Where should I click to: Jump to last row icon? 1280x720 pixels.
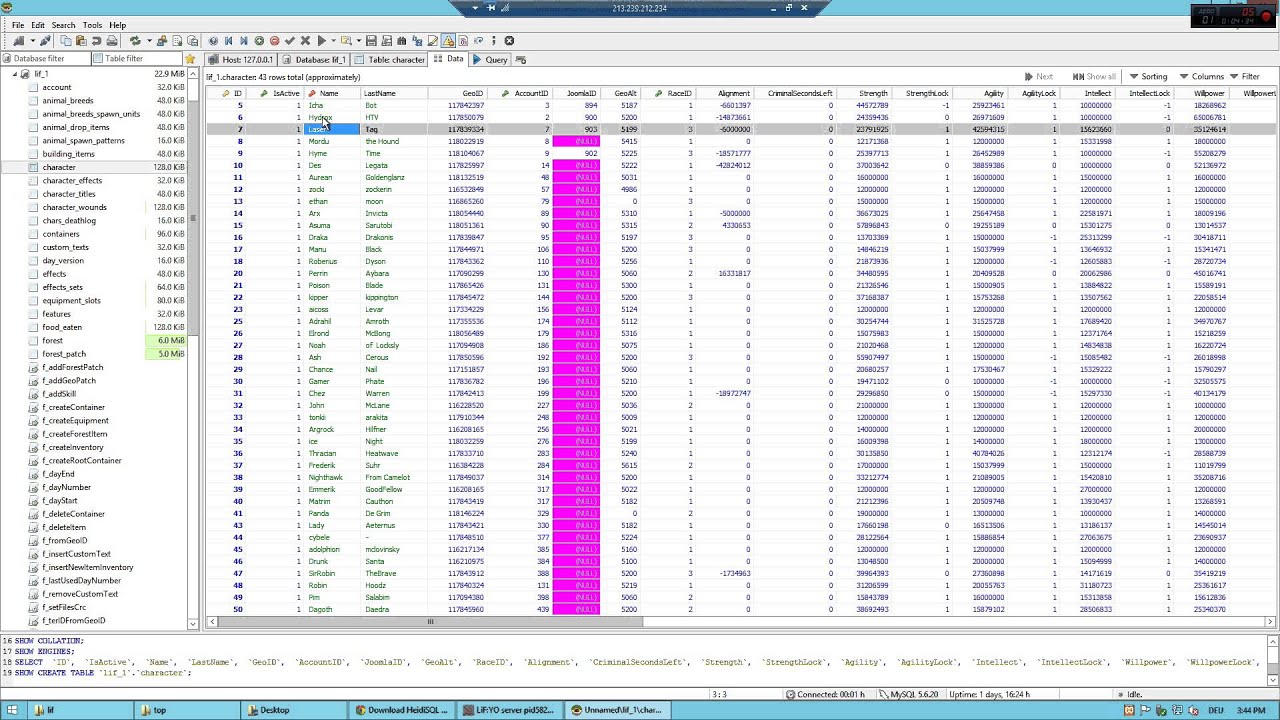click(x=244, y=41)
